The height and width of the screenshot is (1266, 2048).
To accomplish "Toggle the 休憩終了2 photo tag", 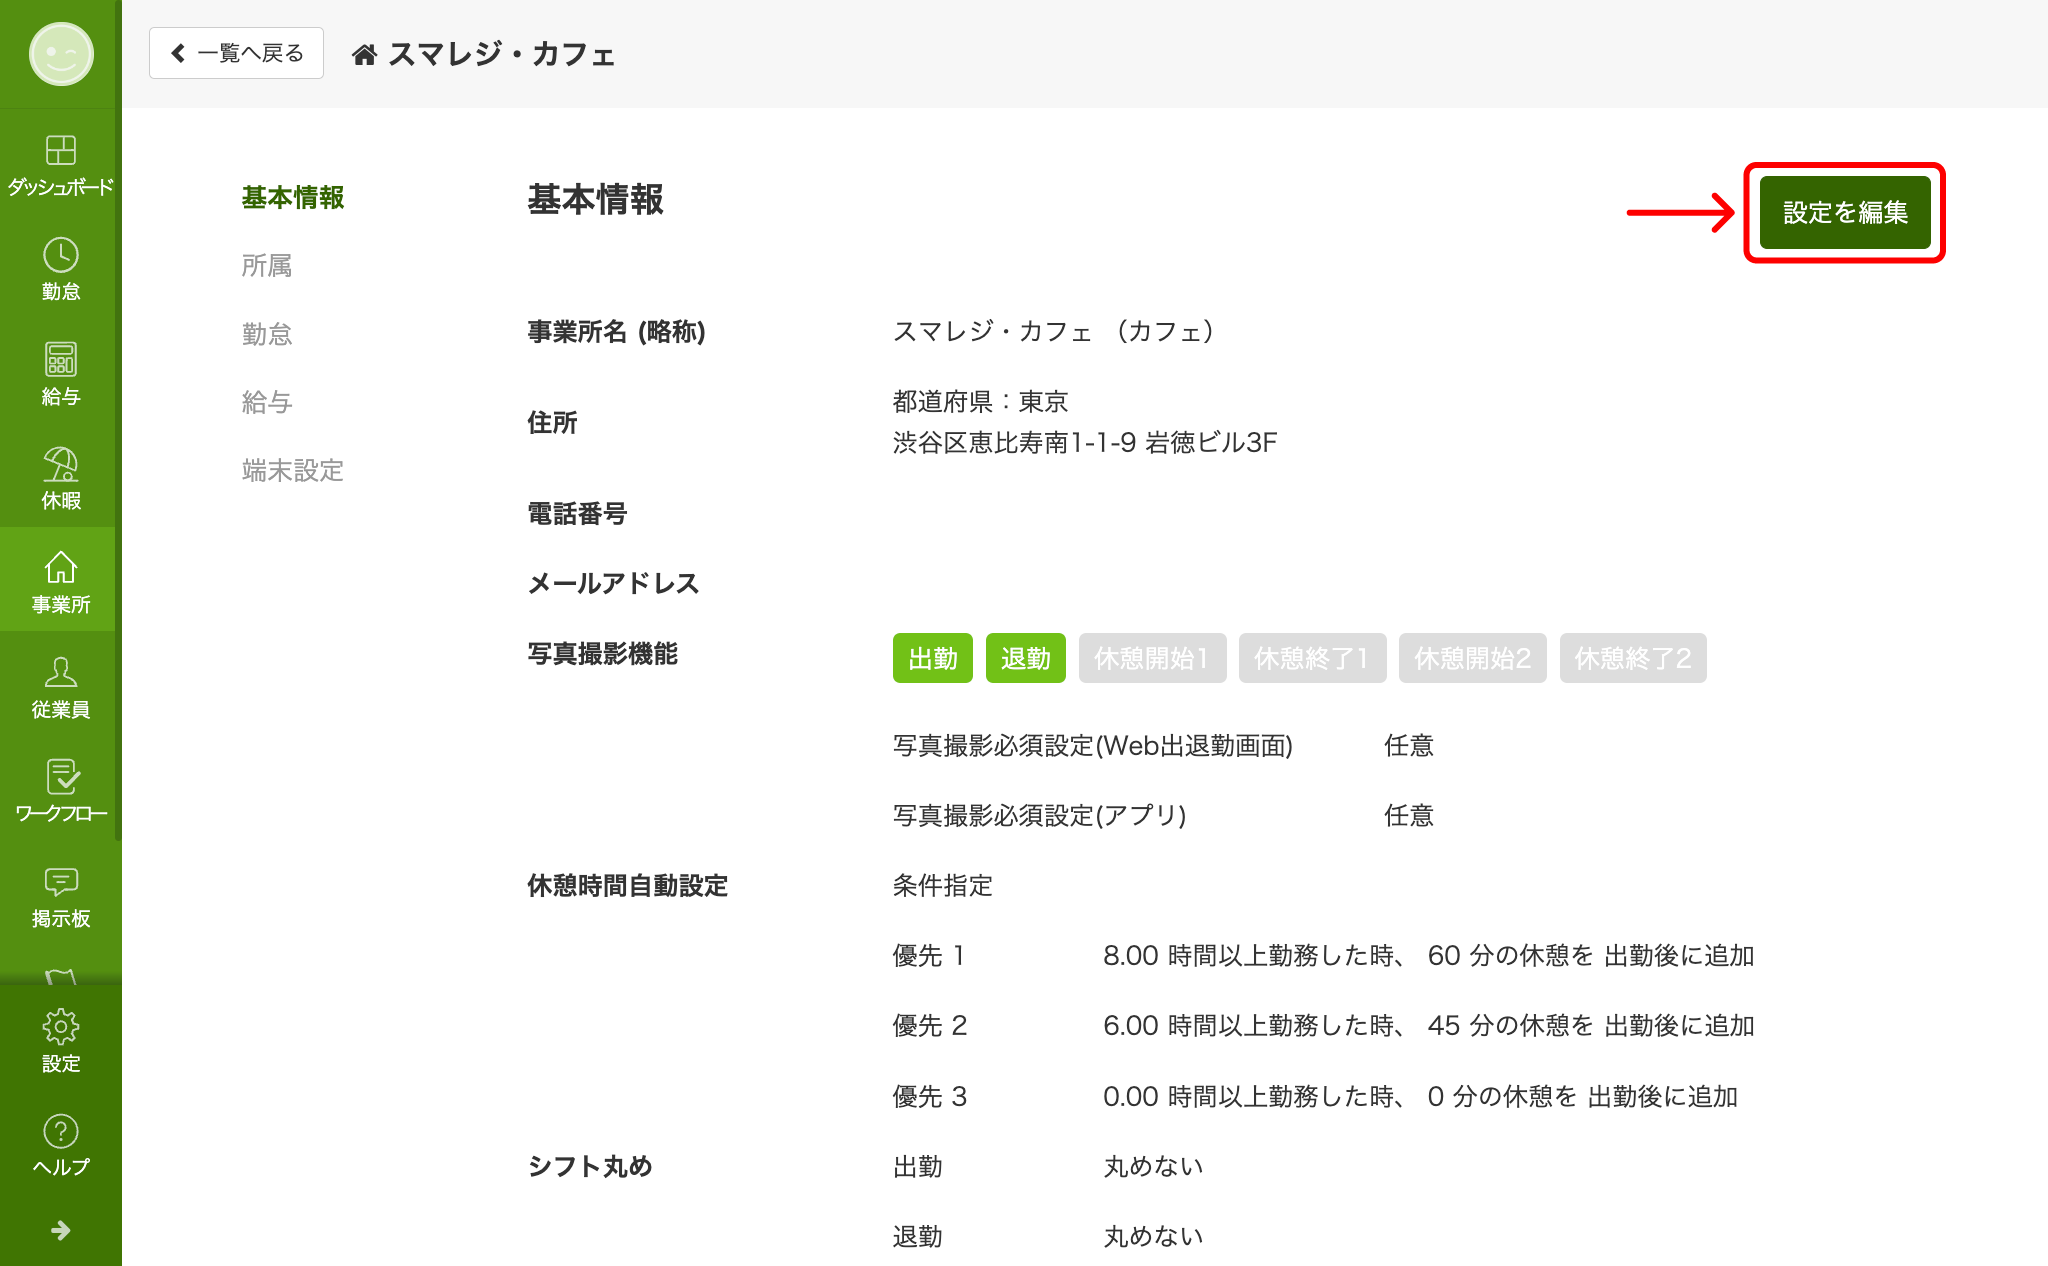I will 1633,658.
